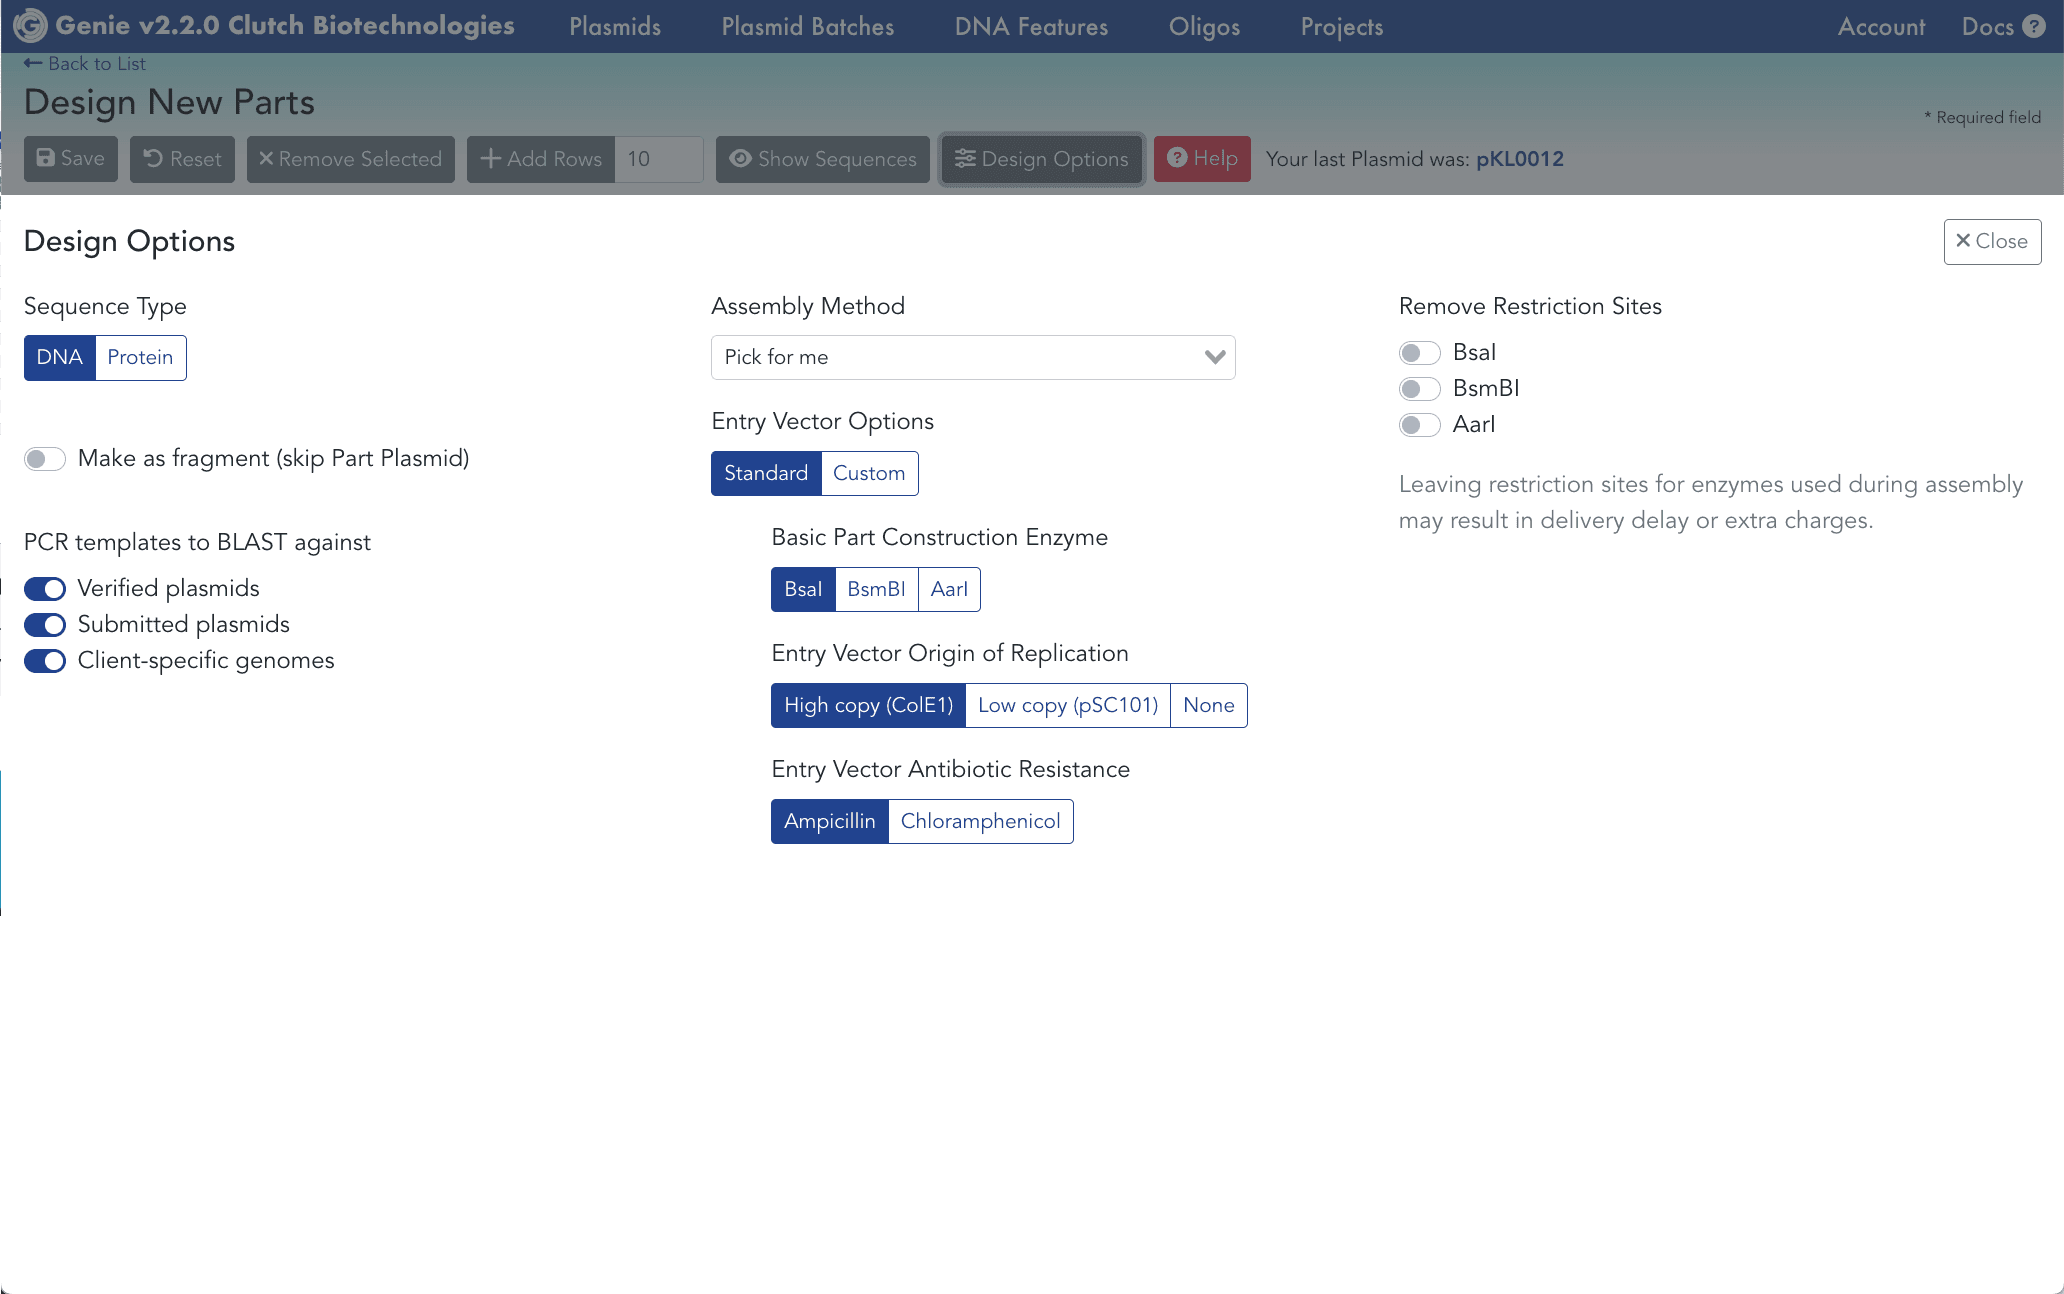Open the Plasmid Batches menu
This screenshot has height=1294, width=2064.
click(807, 27)
